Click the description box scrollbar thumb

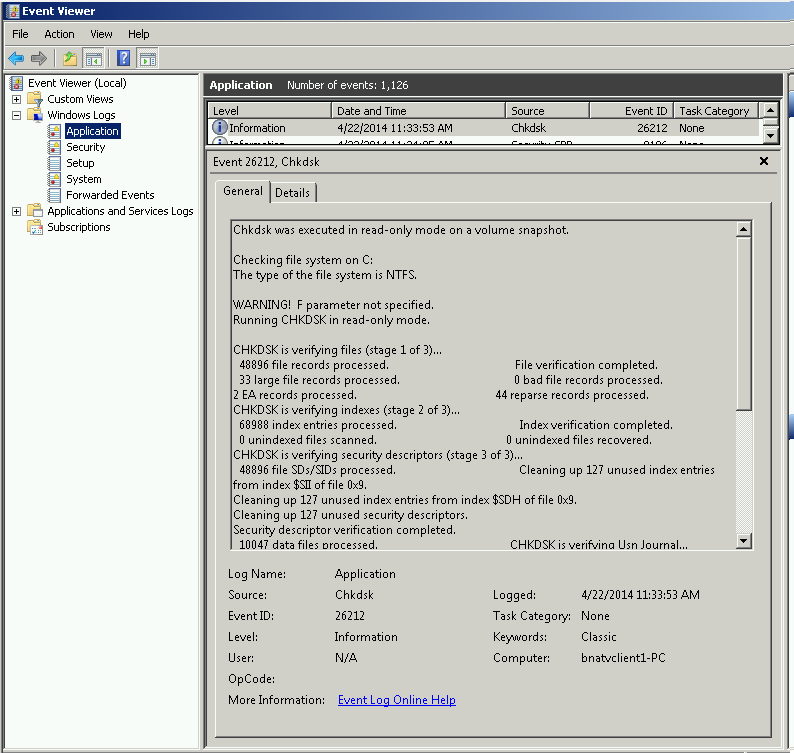click(743, 324)
